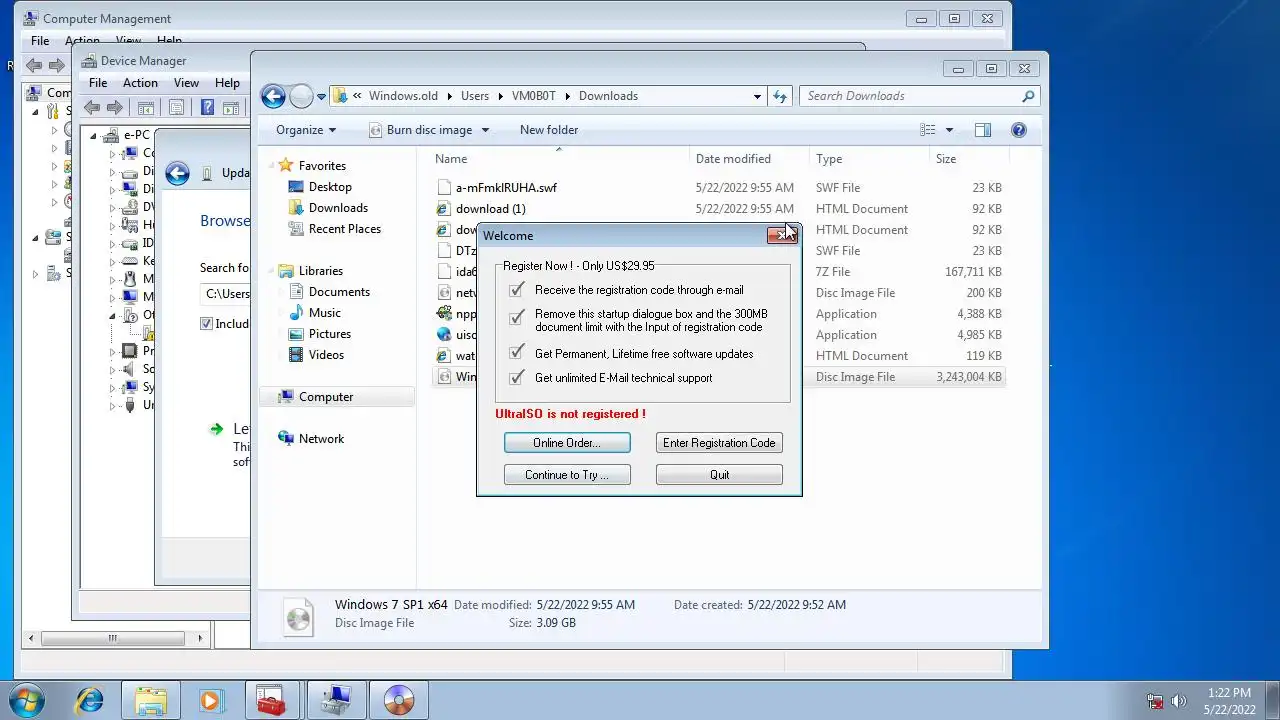Screen dimensions: 1280x720
Task: Toggle 'Receive the registration code through e-mail' checkmark
Action: pos(516,290)
